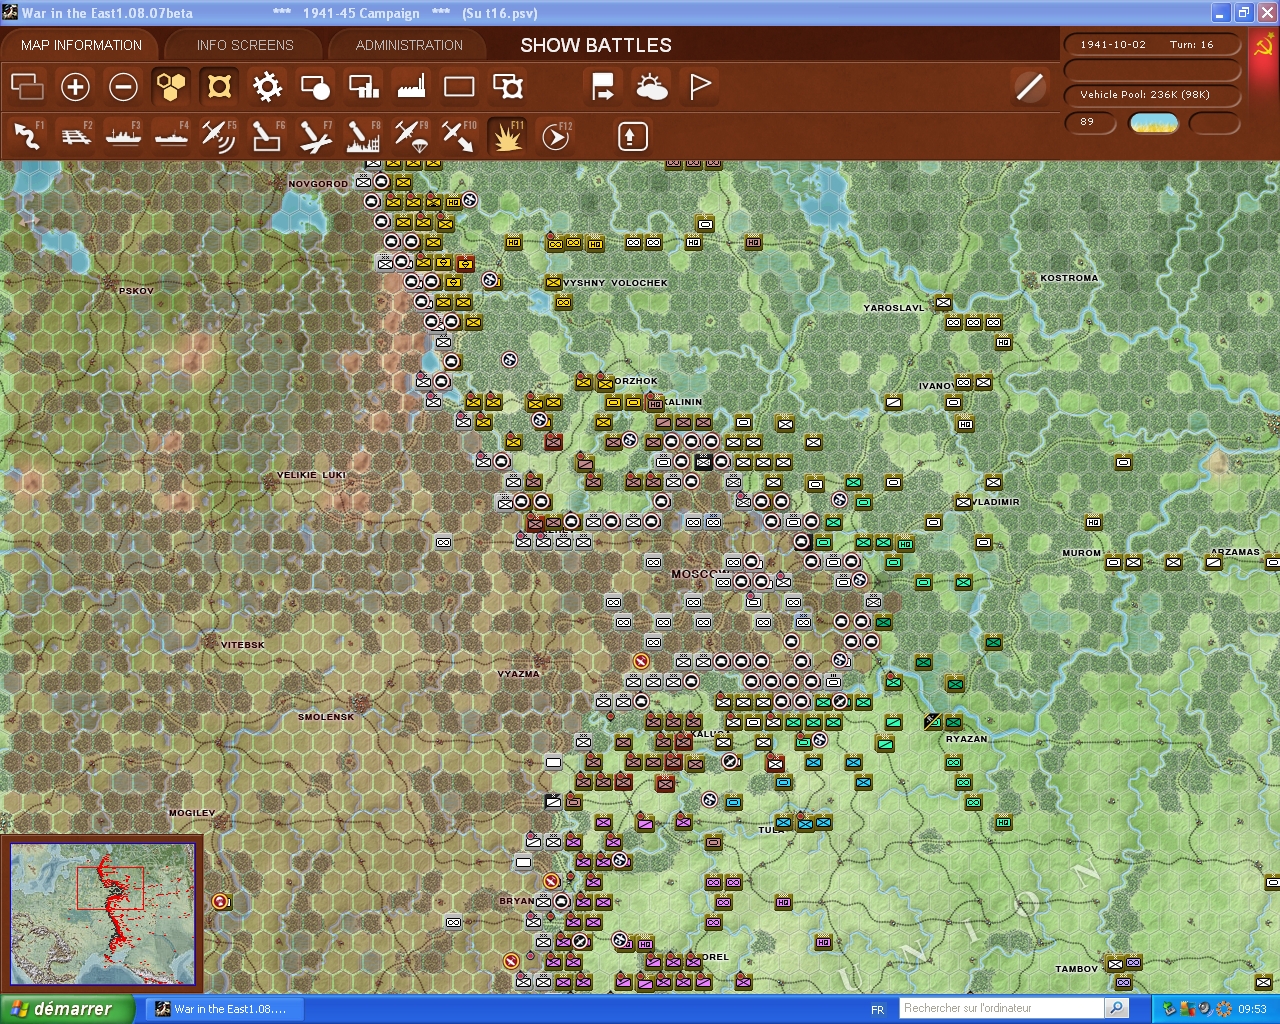Click the rectangle with circle icon
Viewport: 1280px width, 1024px height.
coord(315,87)
